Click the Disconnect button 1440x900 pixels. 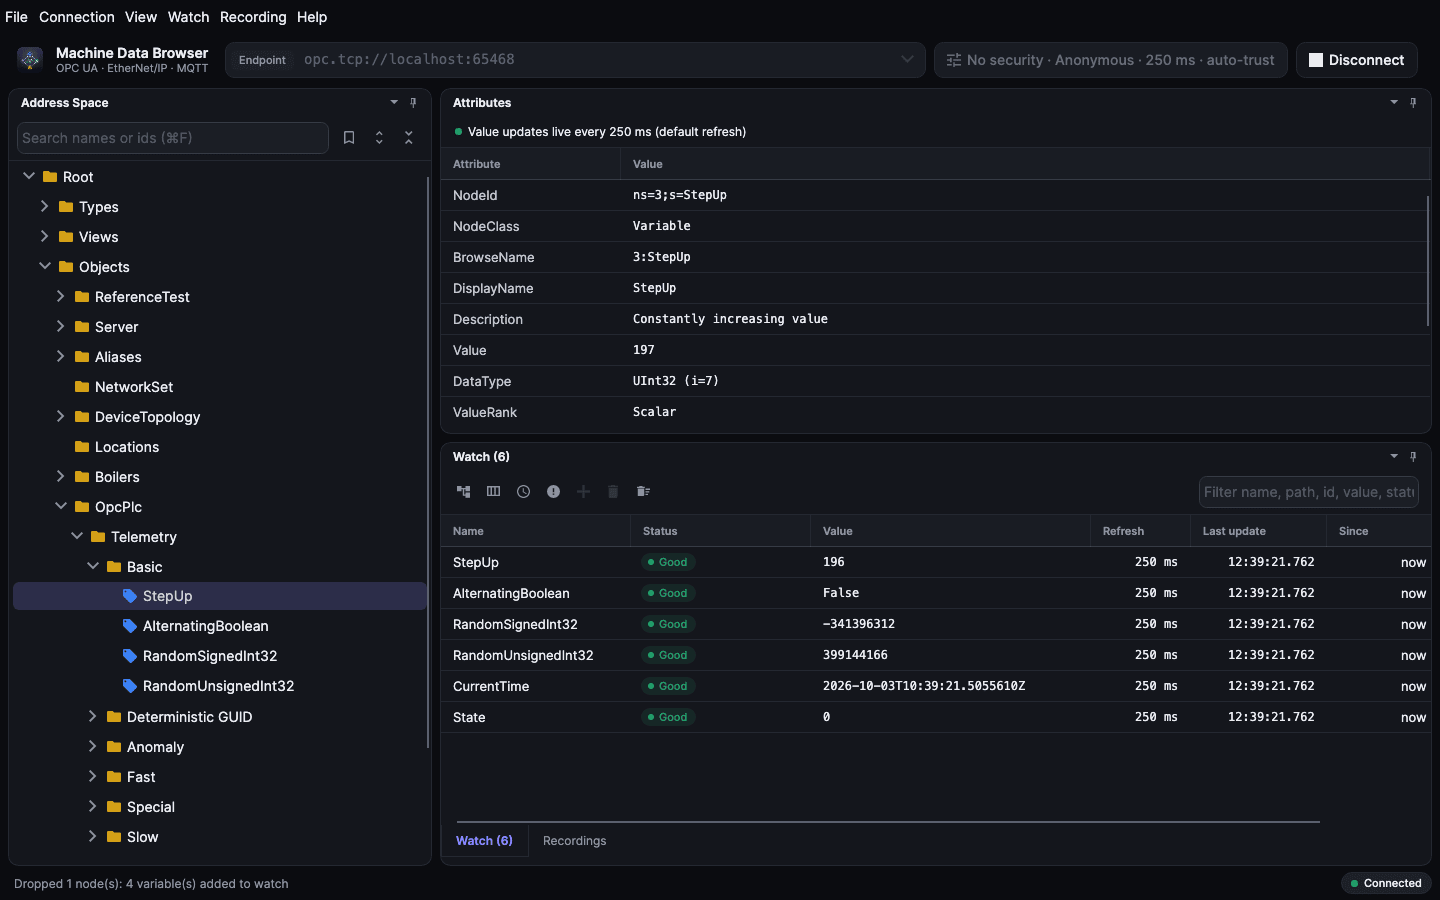click(1357, 60)
